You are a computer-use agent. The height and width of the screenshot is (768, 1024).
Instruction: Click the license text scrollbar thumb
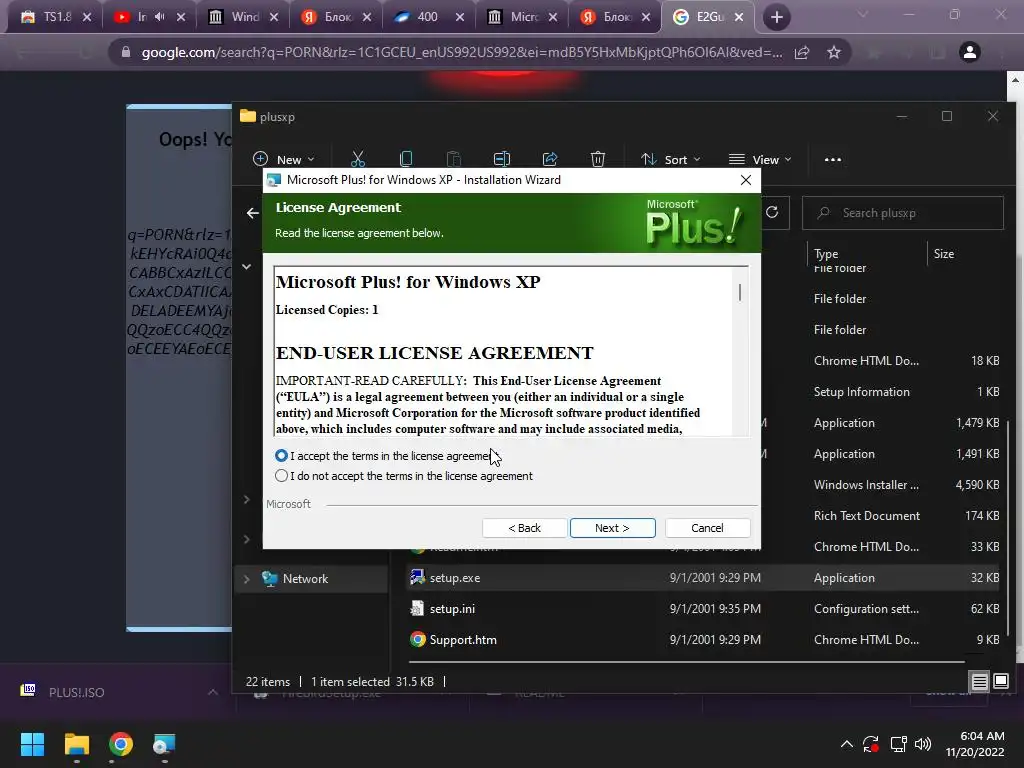tap(740, 292)
